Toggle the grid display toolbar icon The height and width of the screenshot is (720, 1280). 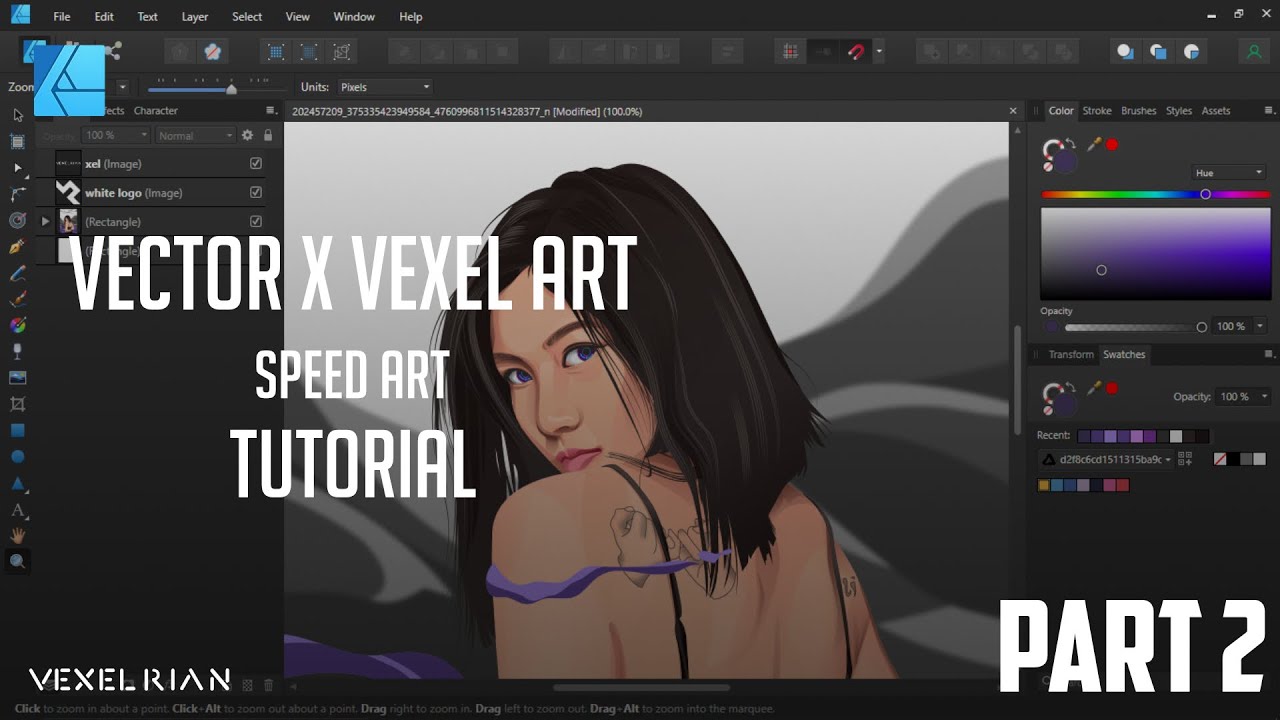tap(790, 52)
